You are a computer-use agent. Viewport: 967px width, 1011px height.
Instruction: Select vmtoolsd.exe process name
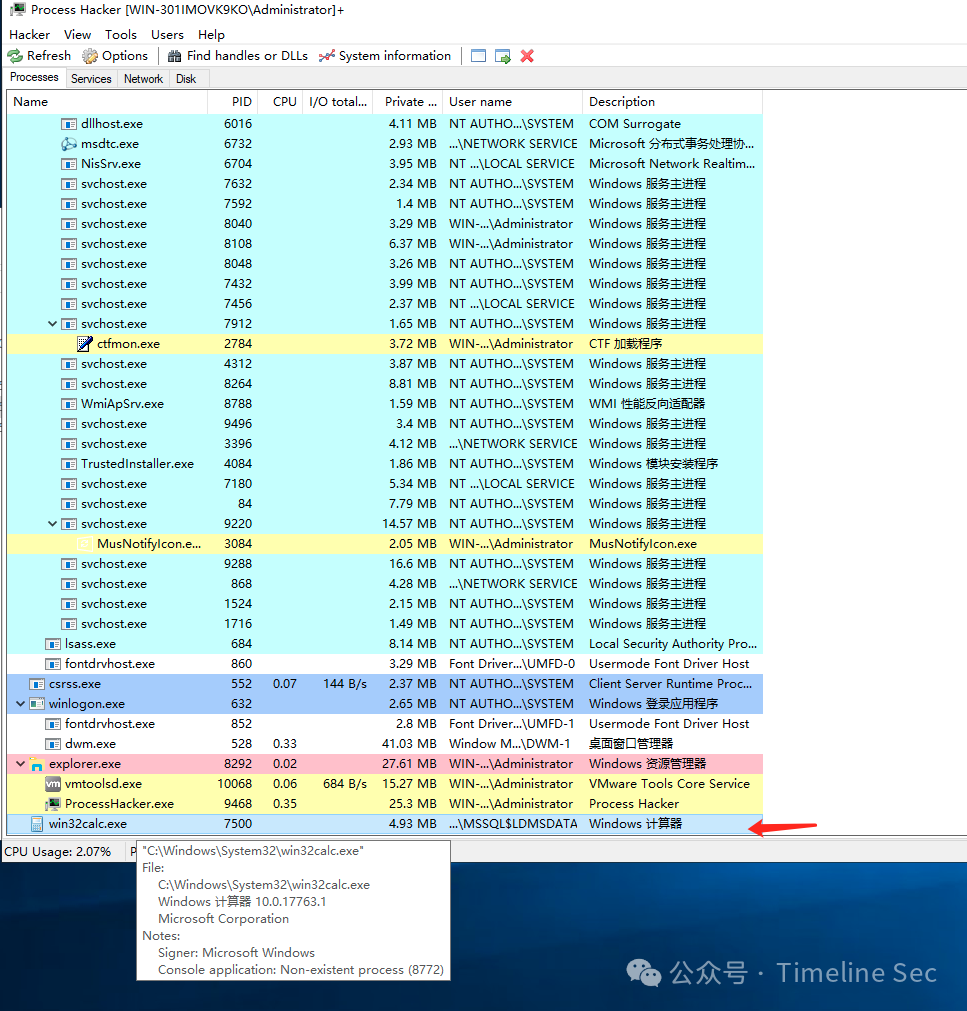pyautogui.click(x=103, y=784)
